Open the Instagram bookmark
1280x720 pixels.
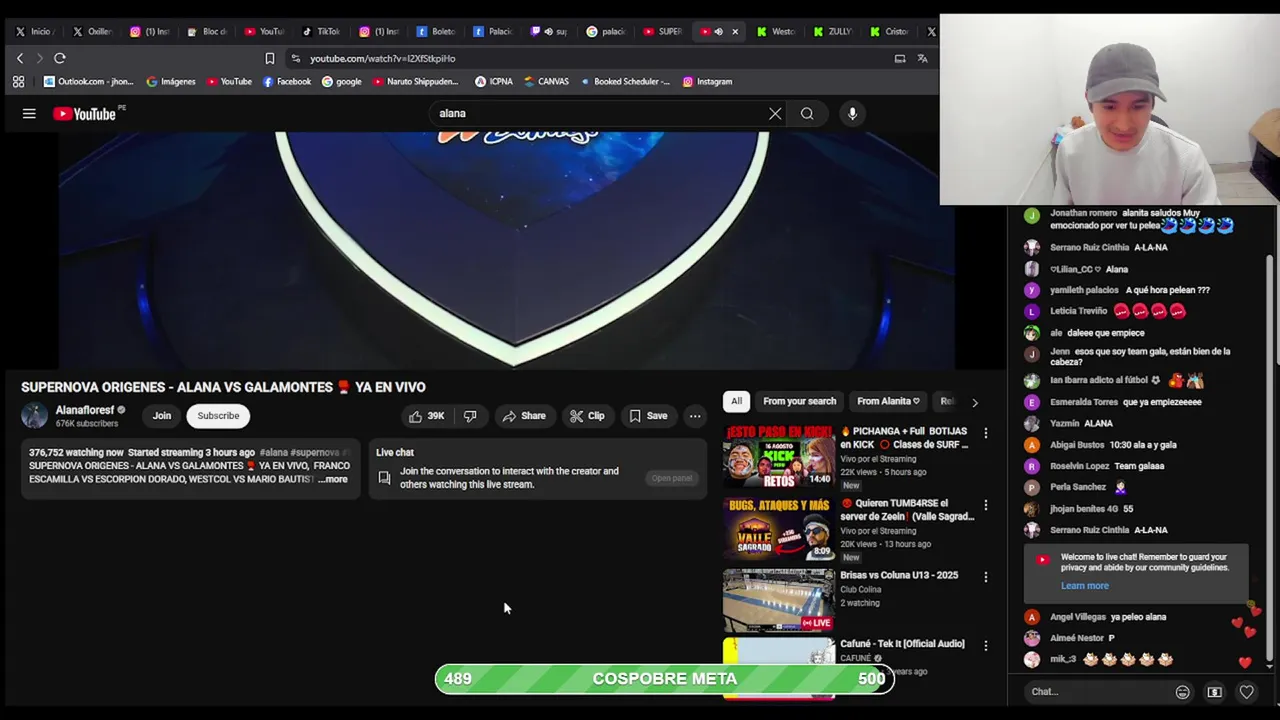point(707,82)
